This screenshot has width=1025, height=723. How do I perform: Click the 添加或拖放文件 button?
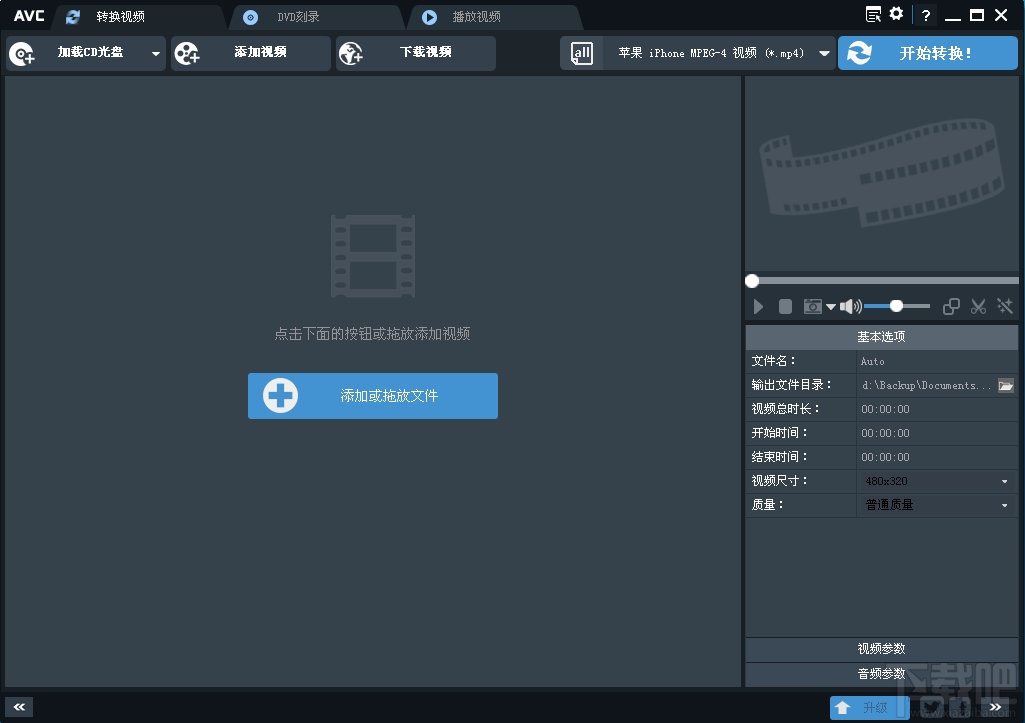pyautogui.click(x=372, y=396)
